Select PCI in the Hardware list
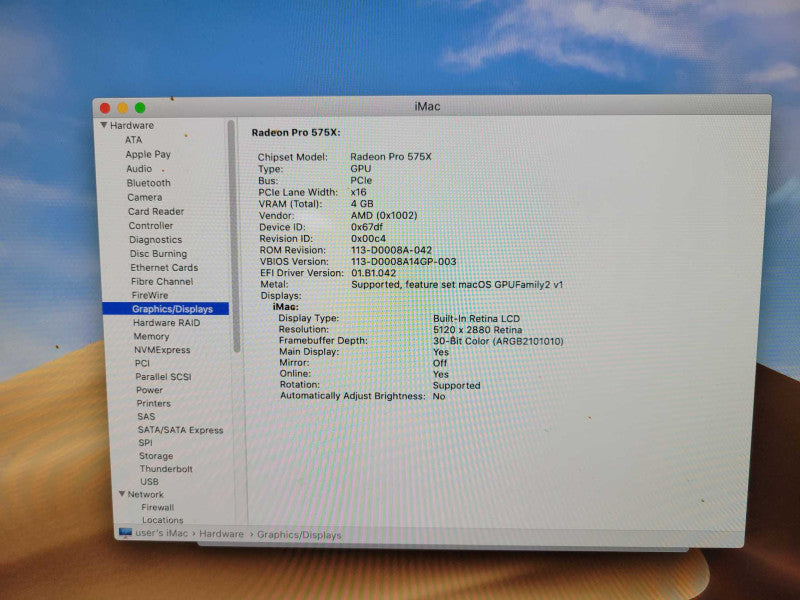This screenshot has width=800, height=600. pyautogui.click(x=142, y=363)
